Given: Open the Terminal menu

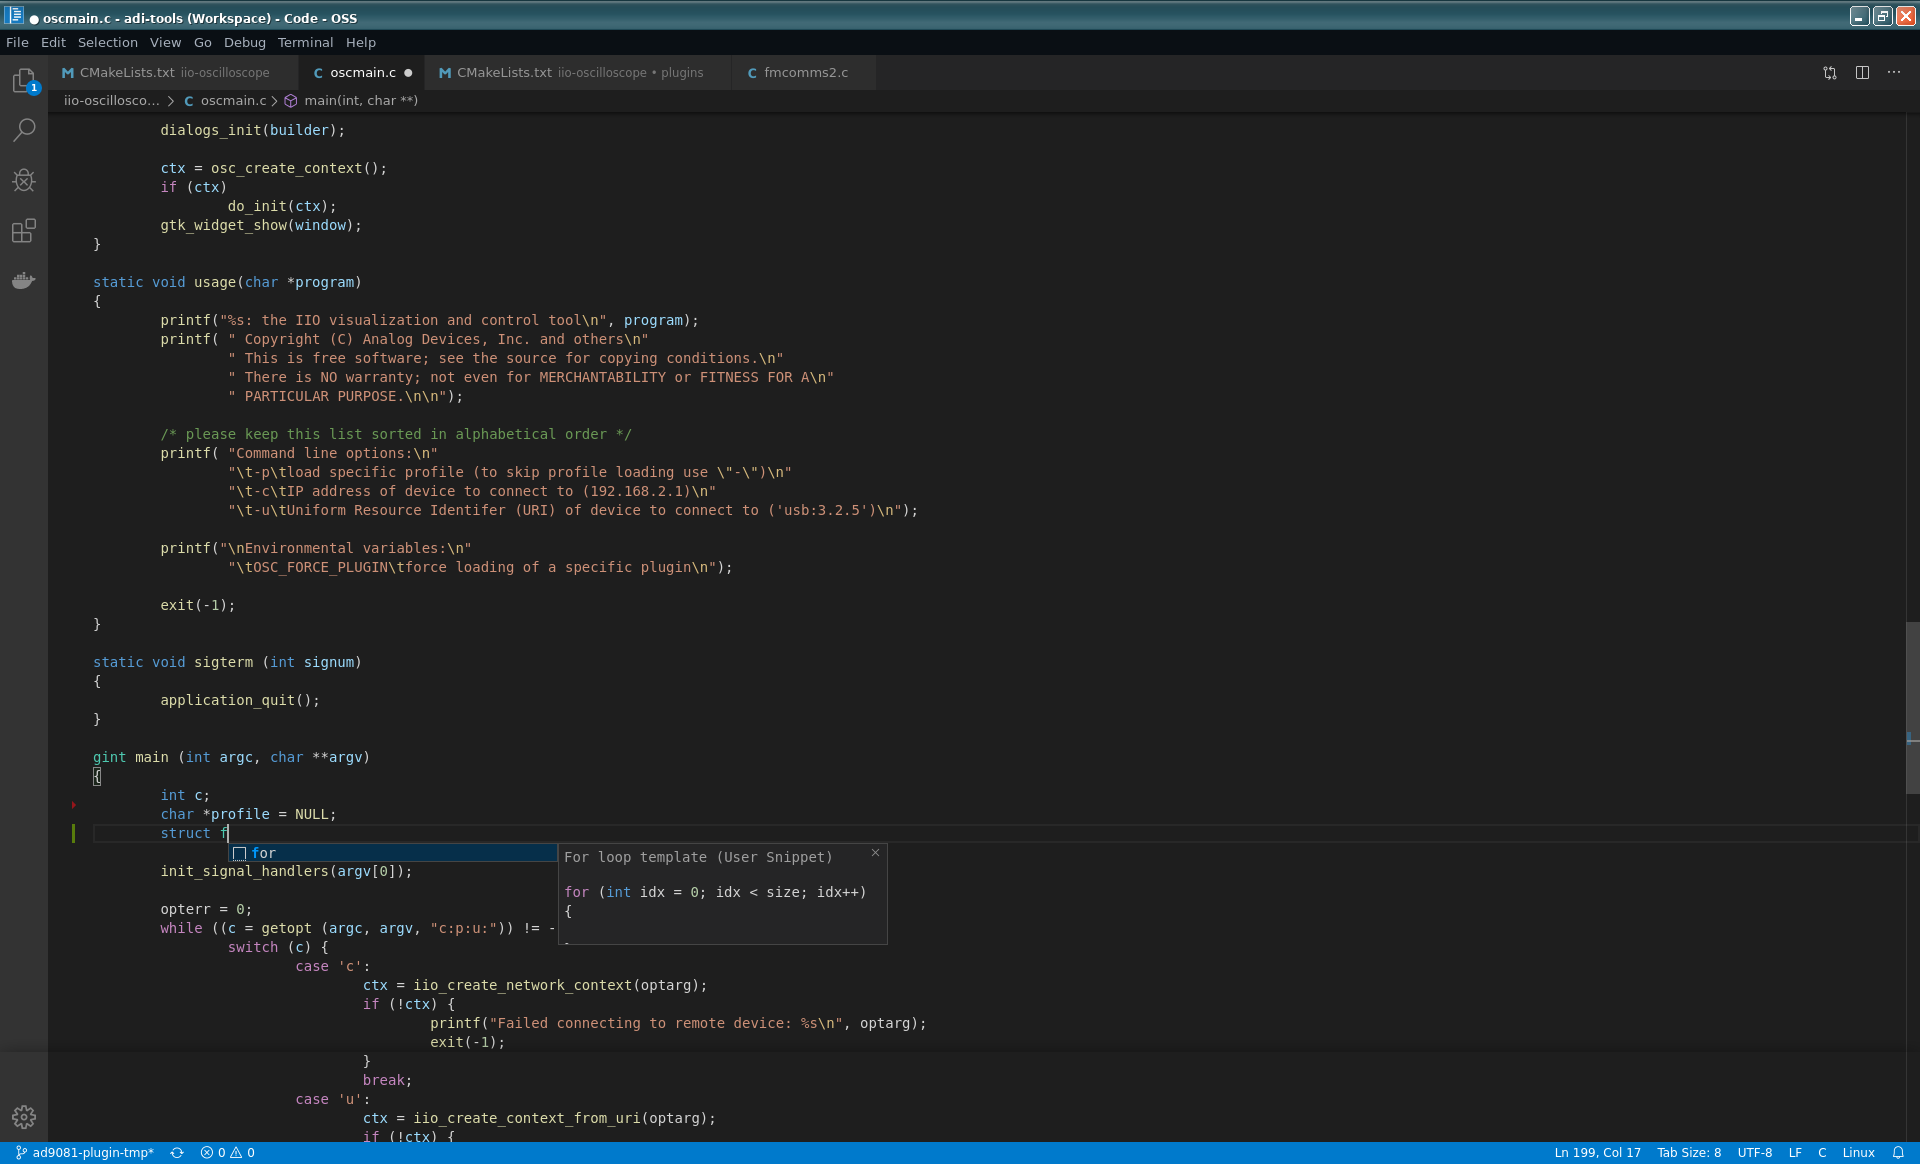Looking at the screenshot, I should pos(305,42).
